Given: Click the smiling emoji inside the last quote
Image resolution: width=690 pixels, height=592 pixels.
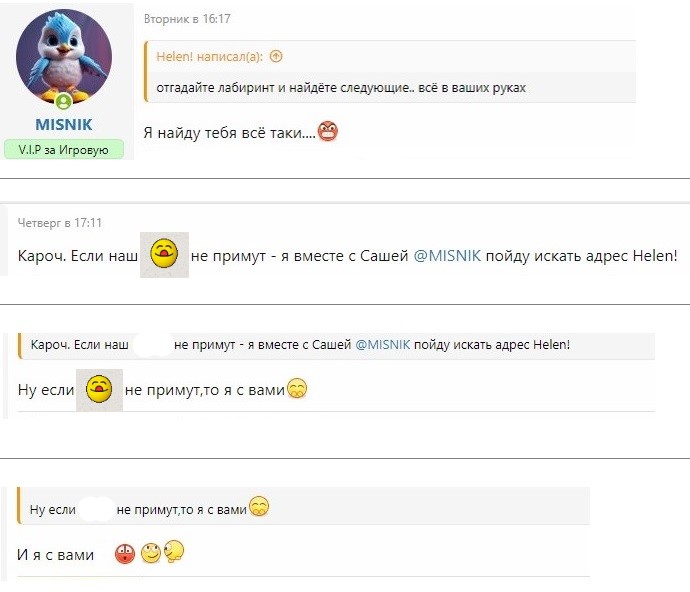Looking at the screenshot, I should coord(258,509).
